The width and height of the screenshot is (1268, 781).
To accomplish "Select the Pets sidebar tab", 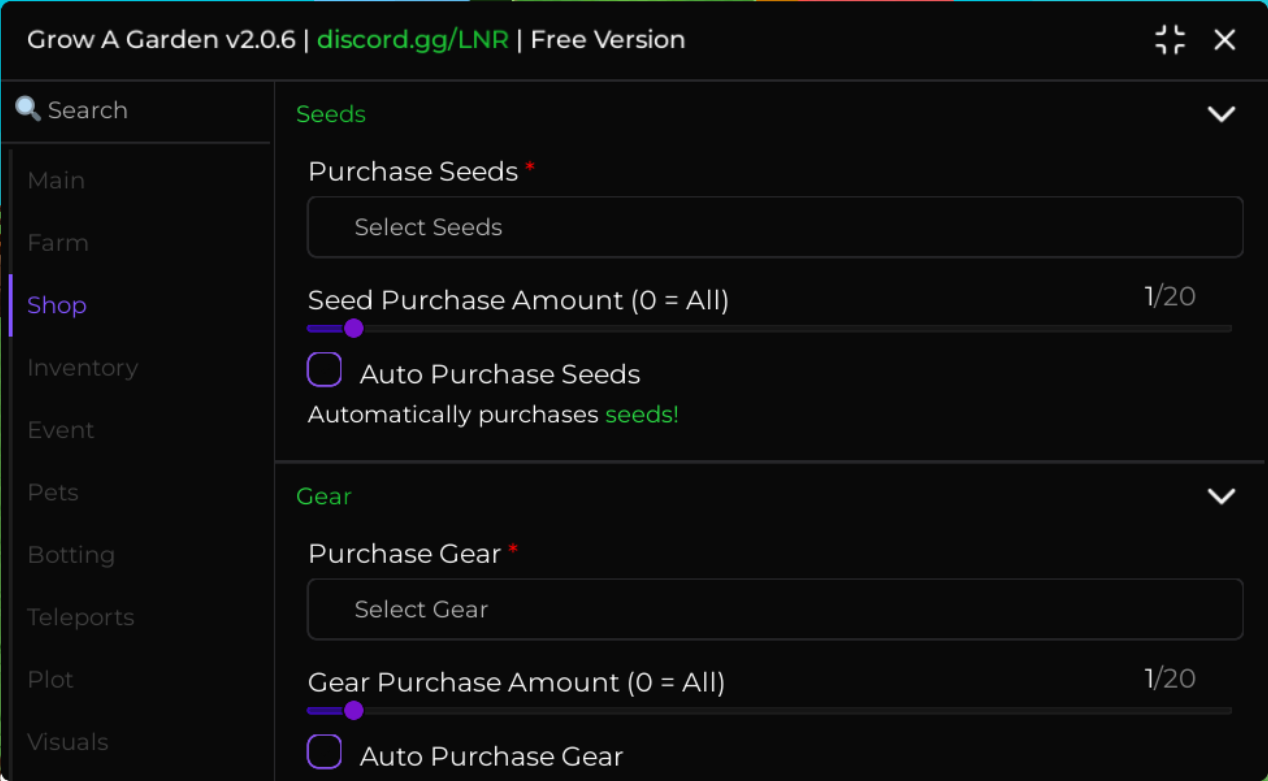I will point(53,493).
